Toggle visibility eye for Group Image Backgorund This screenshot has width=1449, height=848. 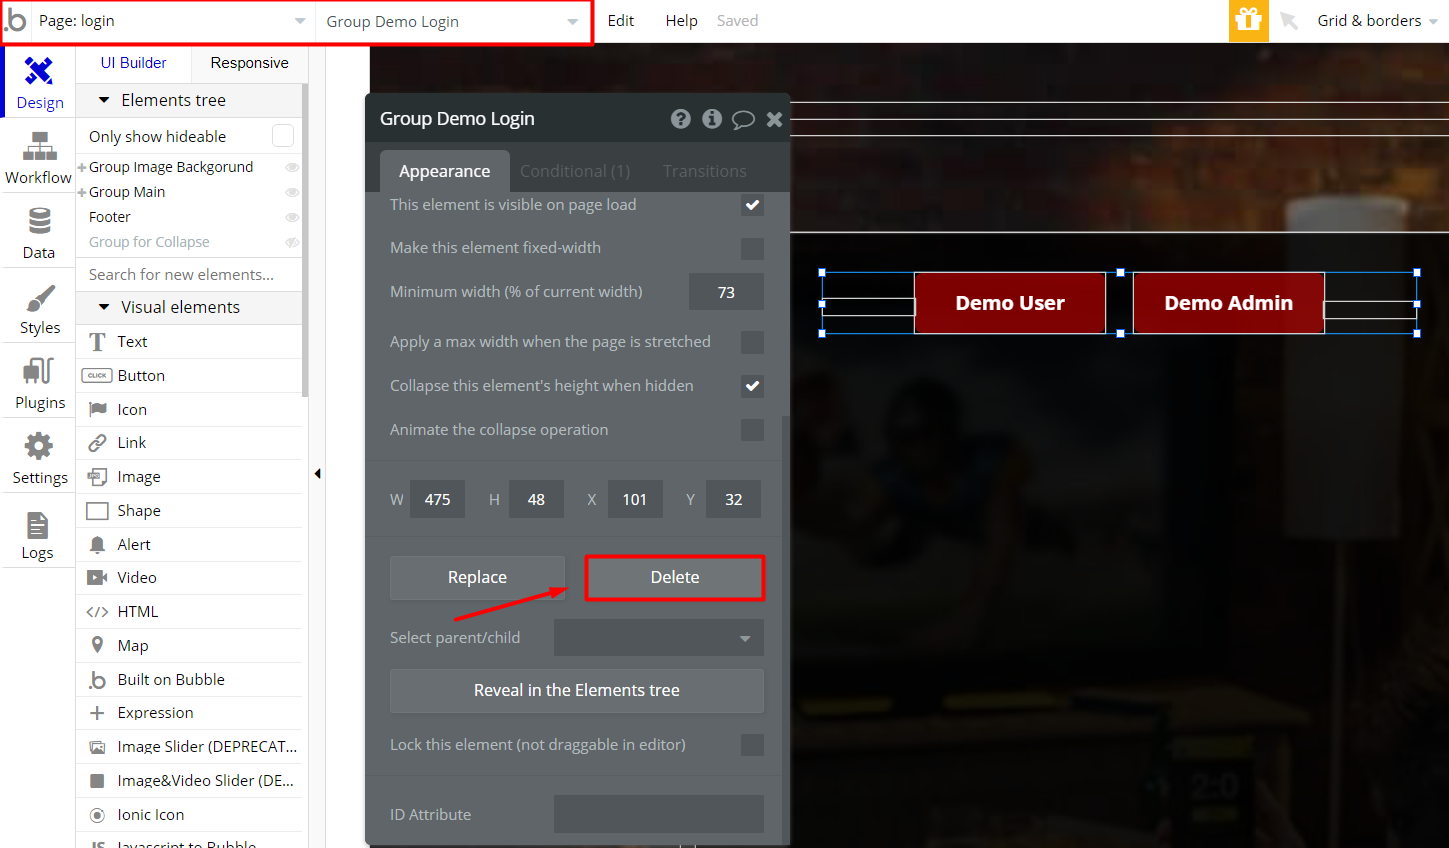point(292,167)
